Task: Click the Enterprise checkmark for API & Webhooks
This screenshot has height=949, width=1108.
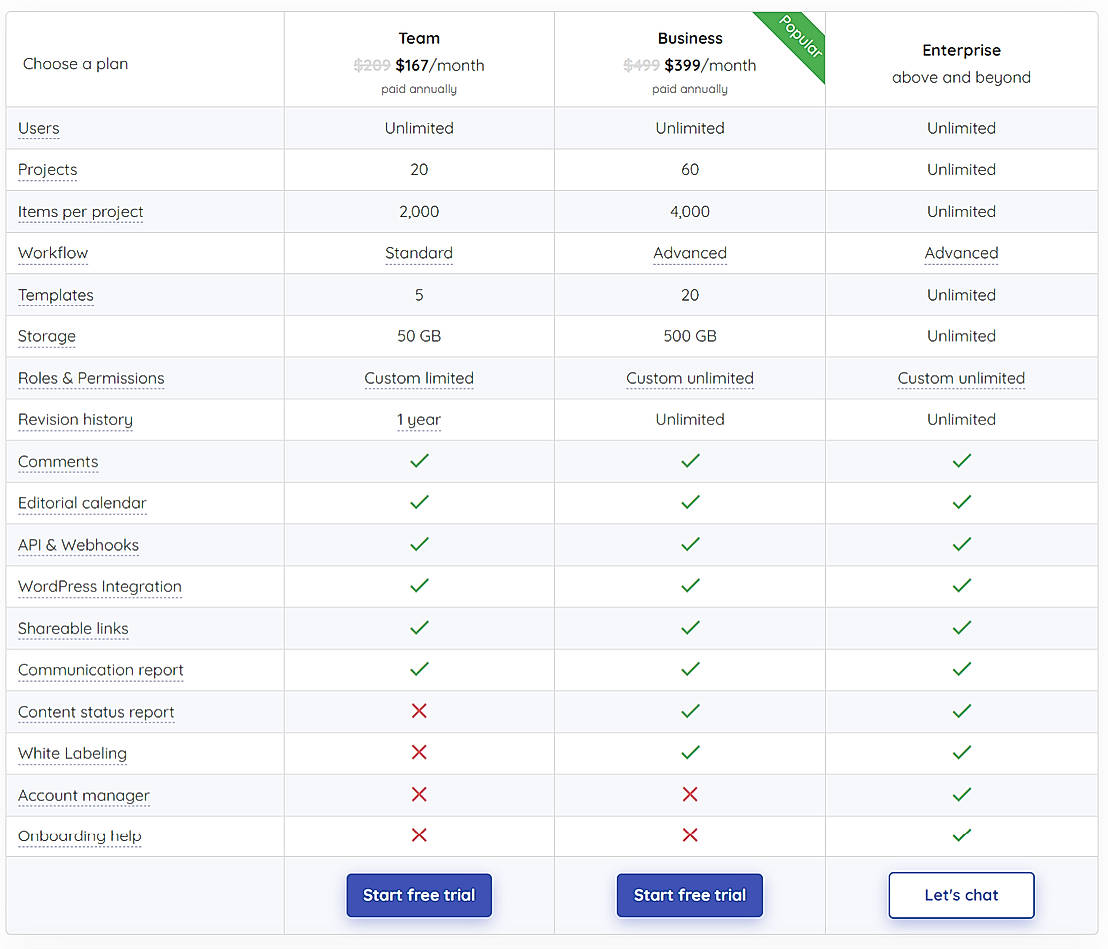Action: (x=962, y=544)
